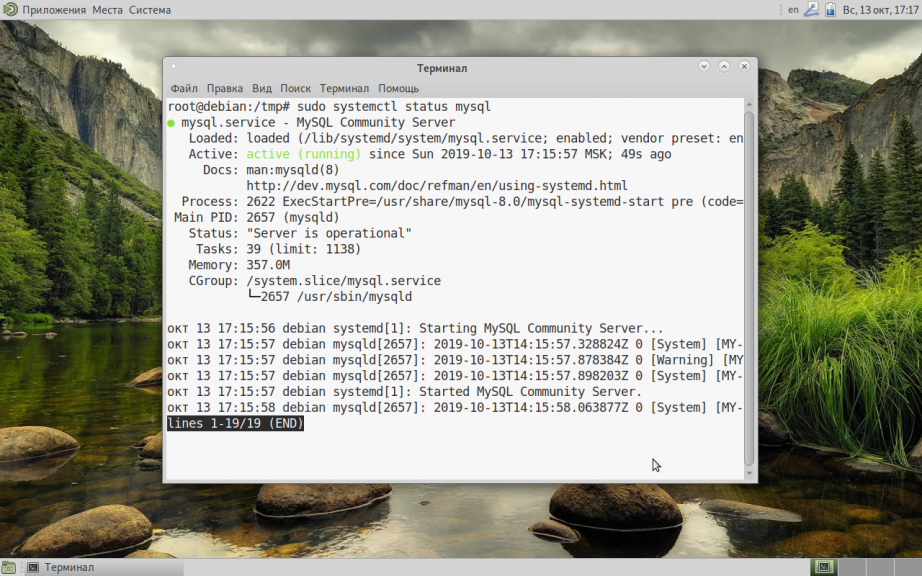Click the show desktop icon in bottom panel
This screenshot has width=922, height=576.
[9, 567]
